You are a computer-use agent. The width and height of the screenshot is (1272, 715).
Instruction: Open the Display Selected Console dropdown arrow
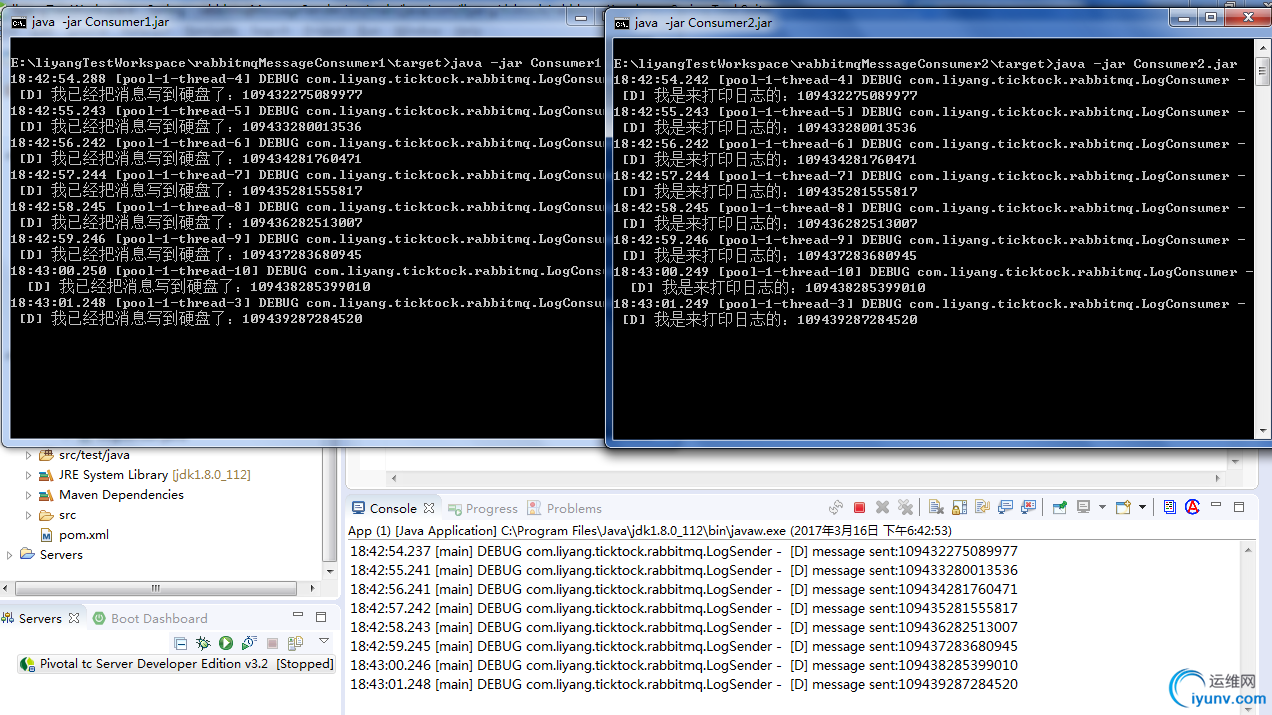(1102, 508)
